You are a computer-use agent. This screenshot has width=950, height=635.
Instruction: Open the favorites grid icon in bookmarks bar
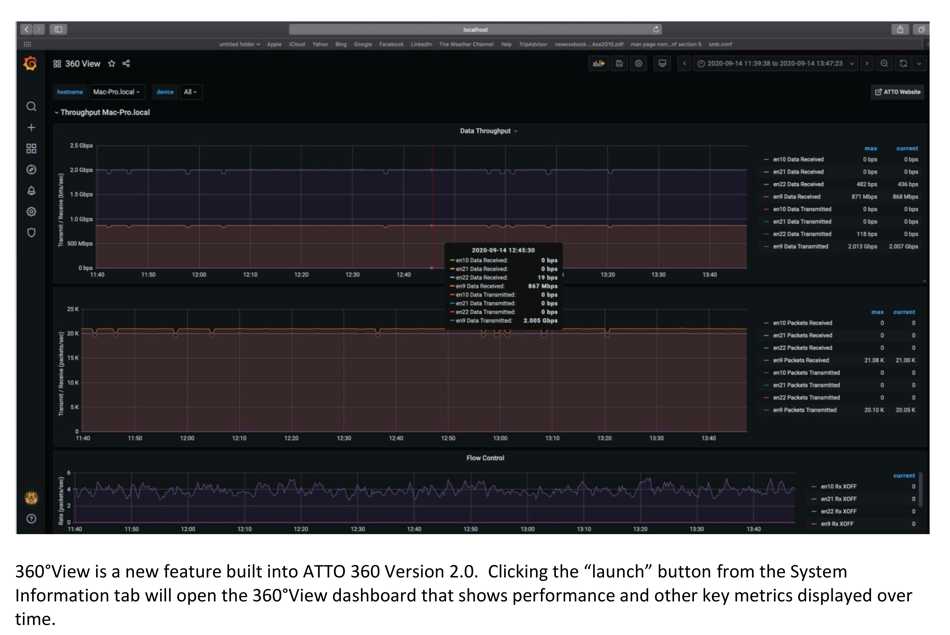click(x=27, y=44)
